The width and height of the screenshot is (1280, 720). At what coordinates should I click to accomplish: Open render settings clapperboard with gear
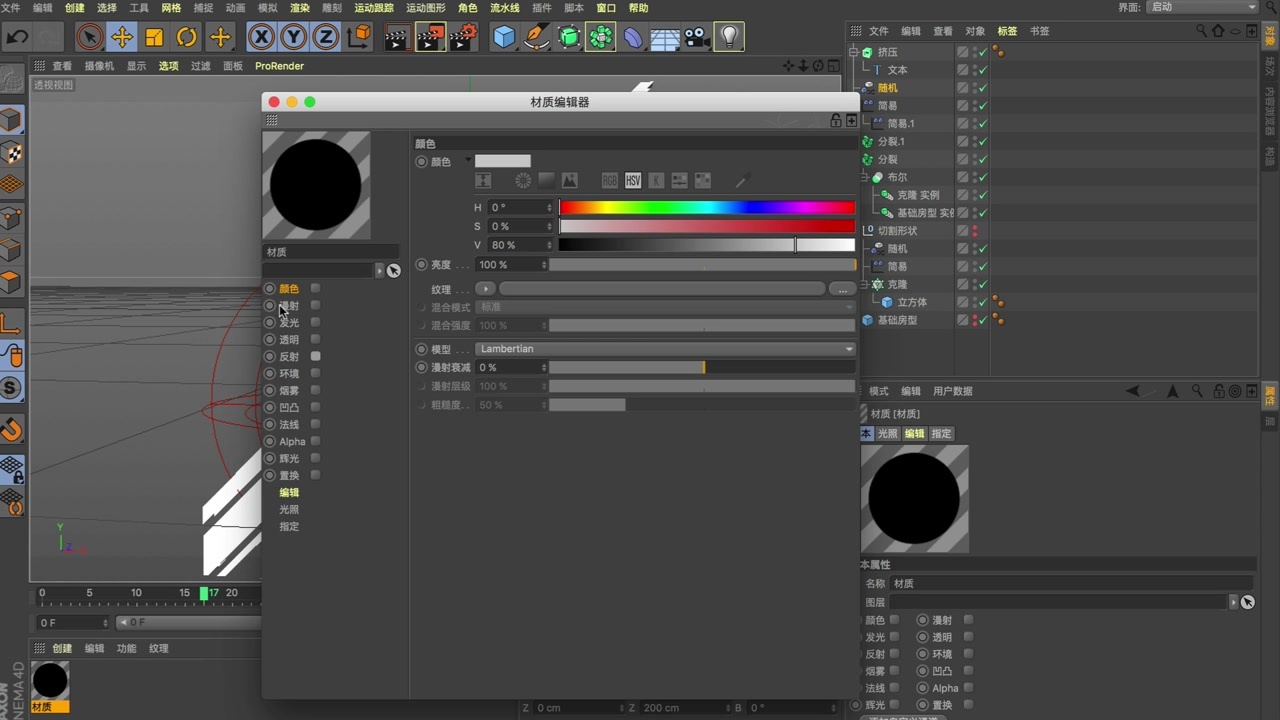pyautogui.click(x=463, y=38)
